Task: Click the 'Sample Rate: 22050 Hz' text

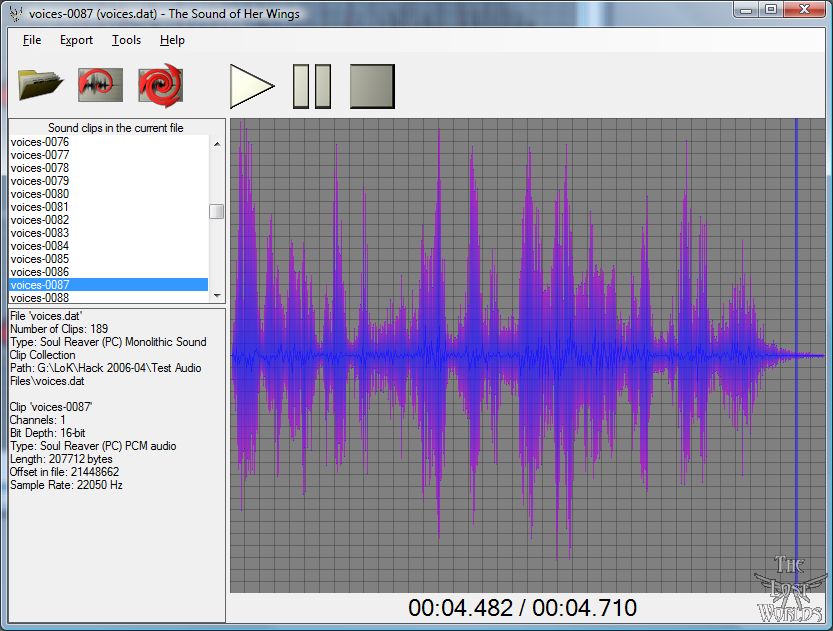Action: tap(66, 485)
